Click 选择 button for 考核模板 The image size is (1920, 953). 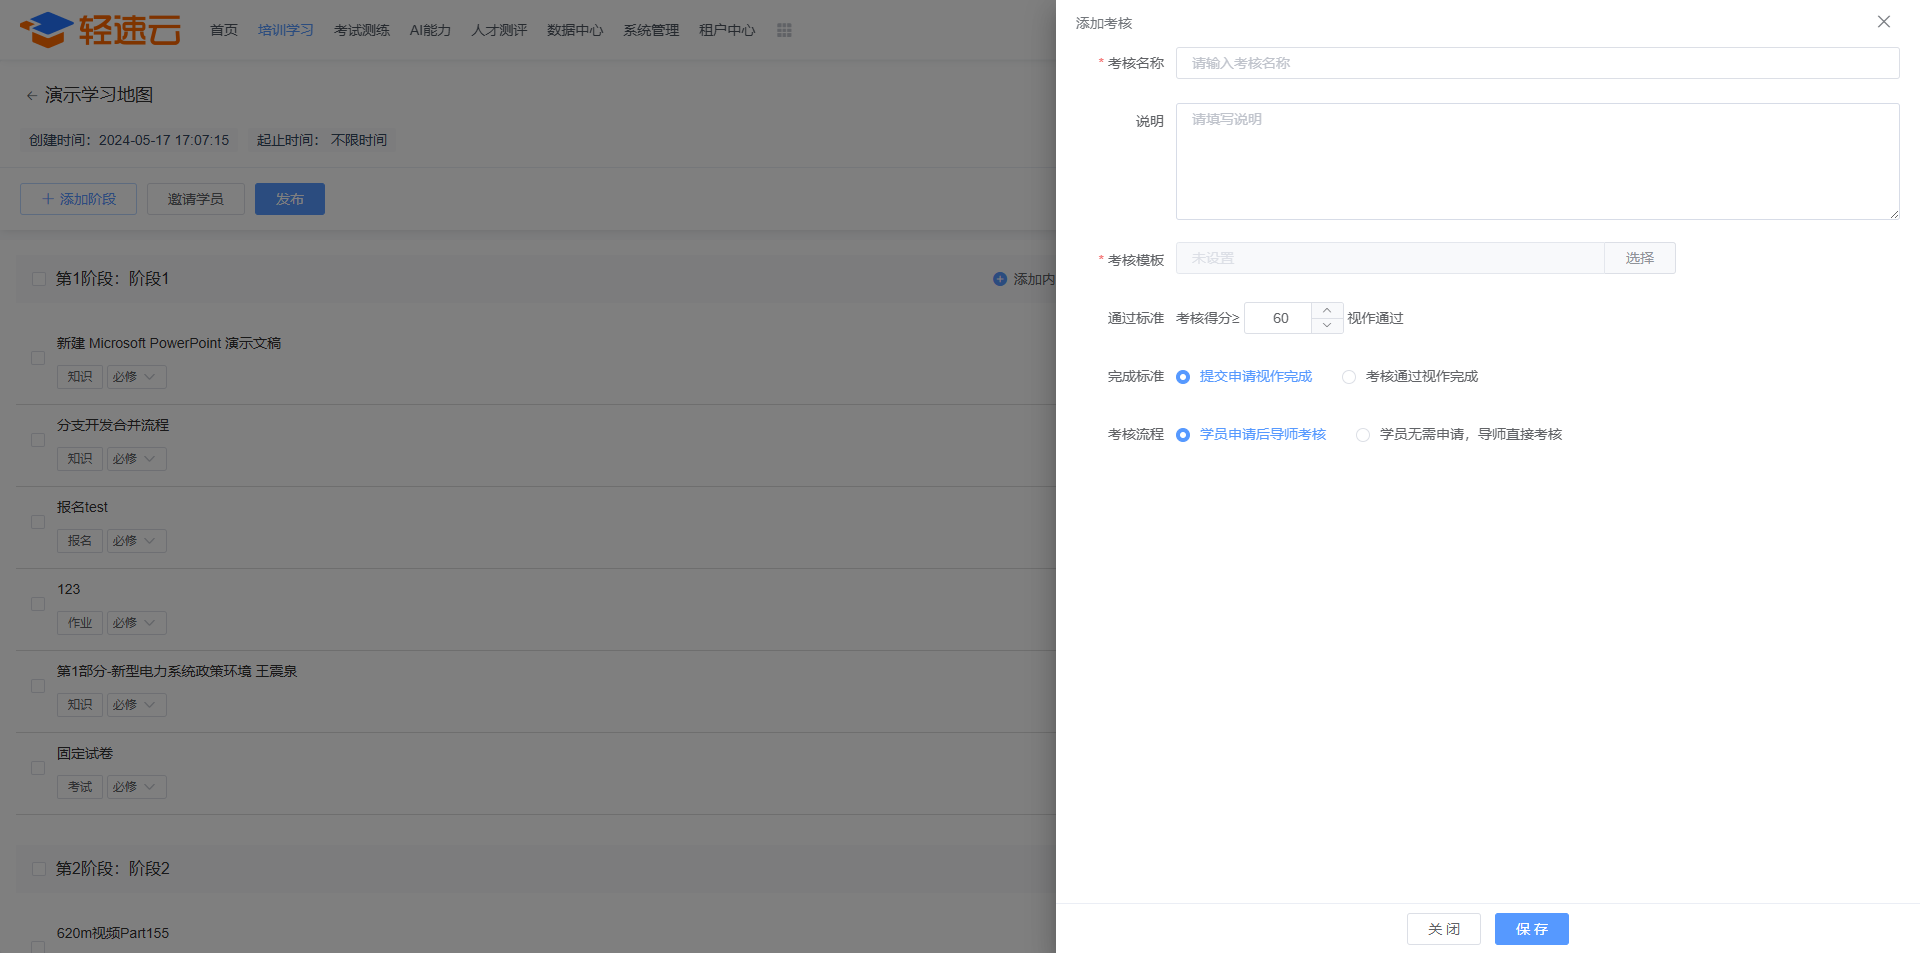tap(1639, 258)
